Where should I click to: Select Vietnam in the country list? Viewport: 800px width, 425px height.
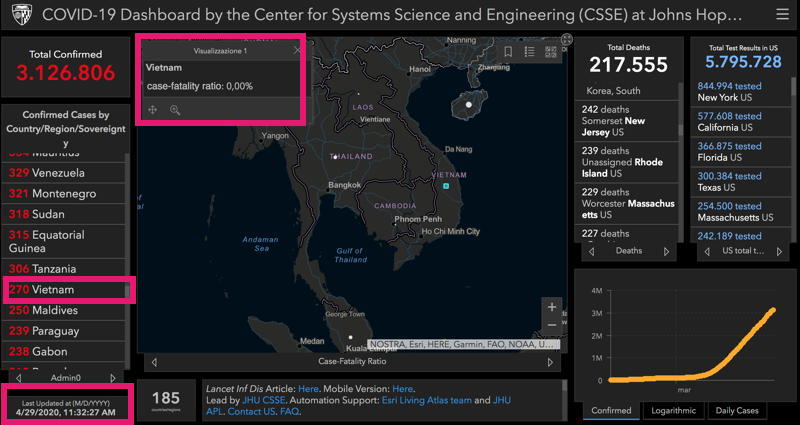click(x=64, y=290)
